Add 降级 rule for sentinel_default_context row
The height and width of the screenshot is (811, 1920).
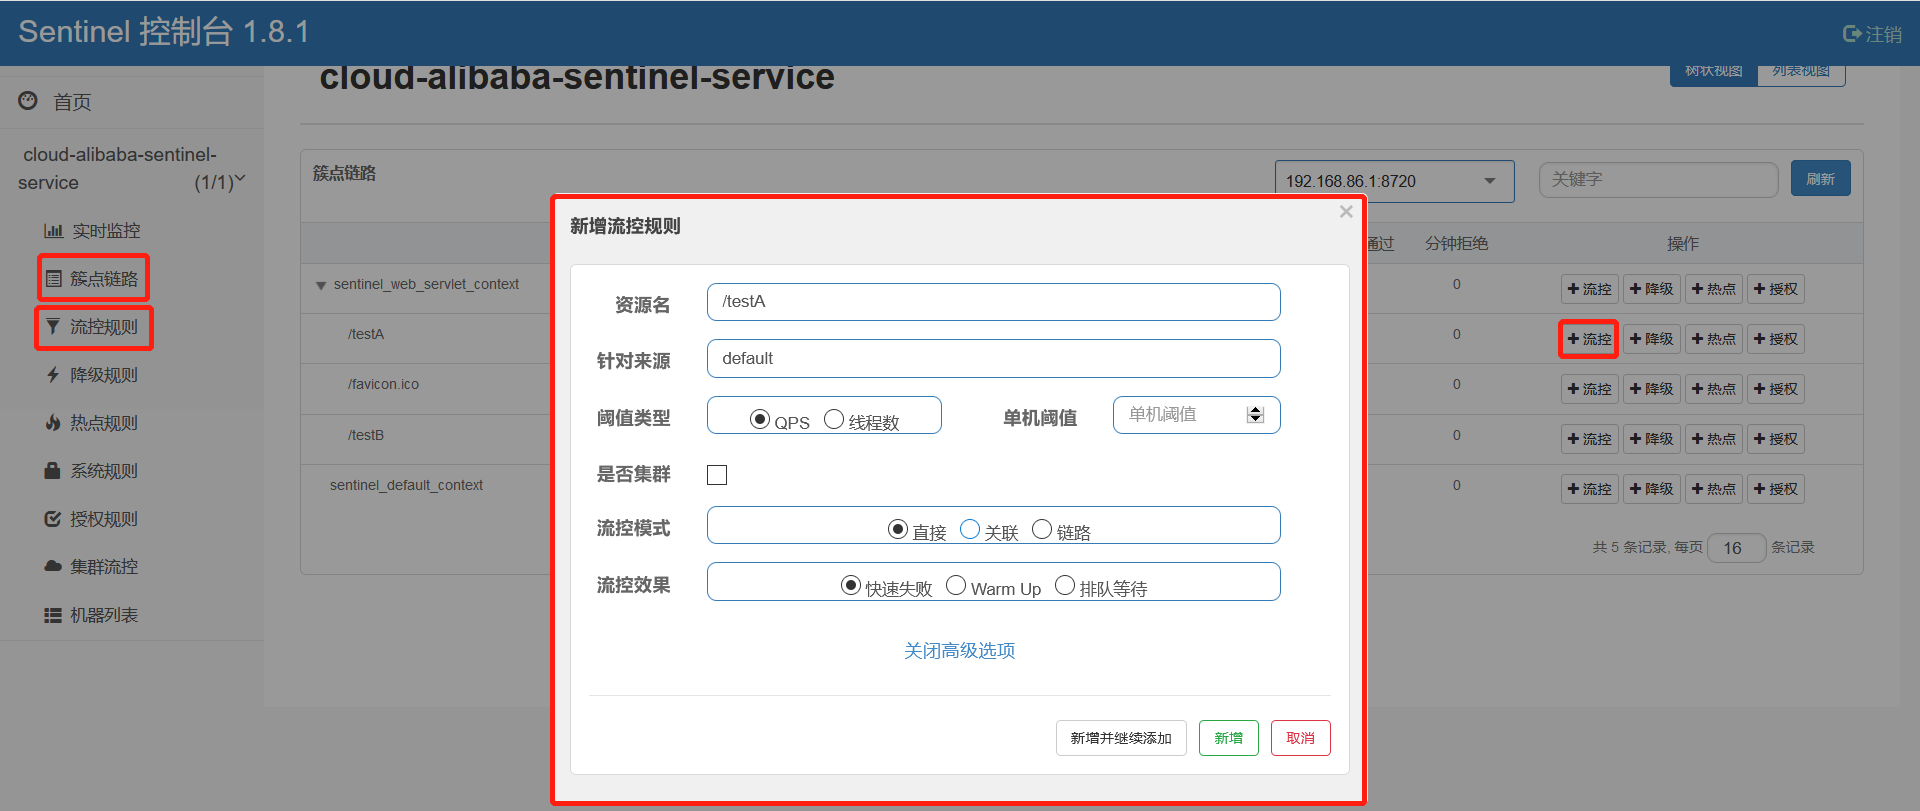tap(1651, 489)
